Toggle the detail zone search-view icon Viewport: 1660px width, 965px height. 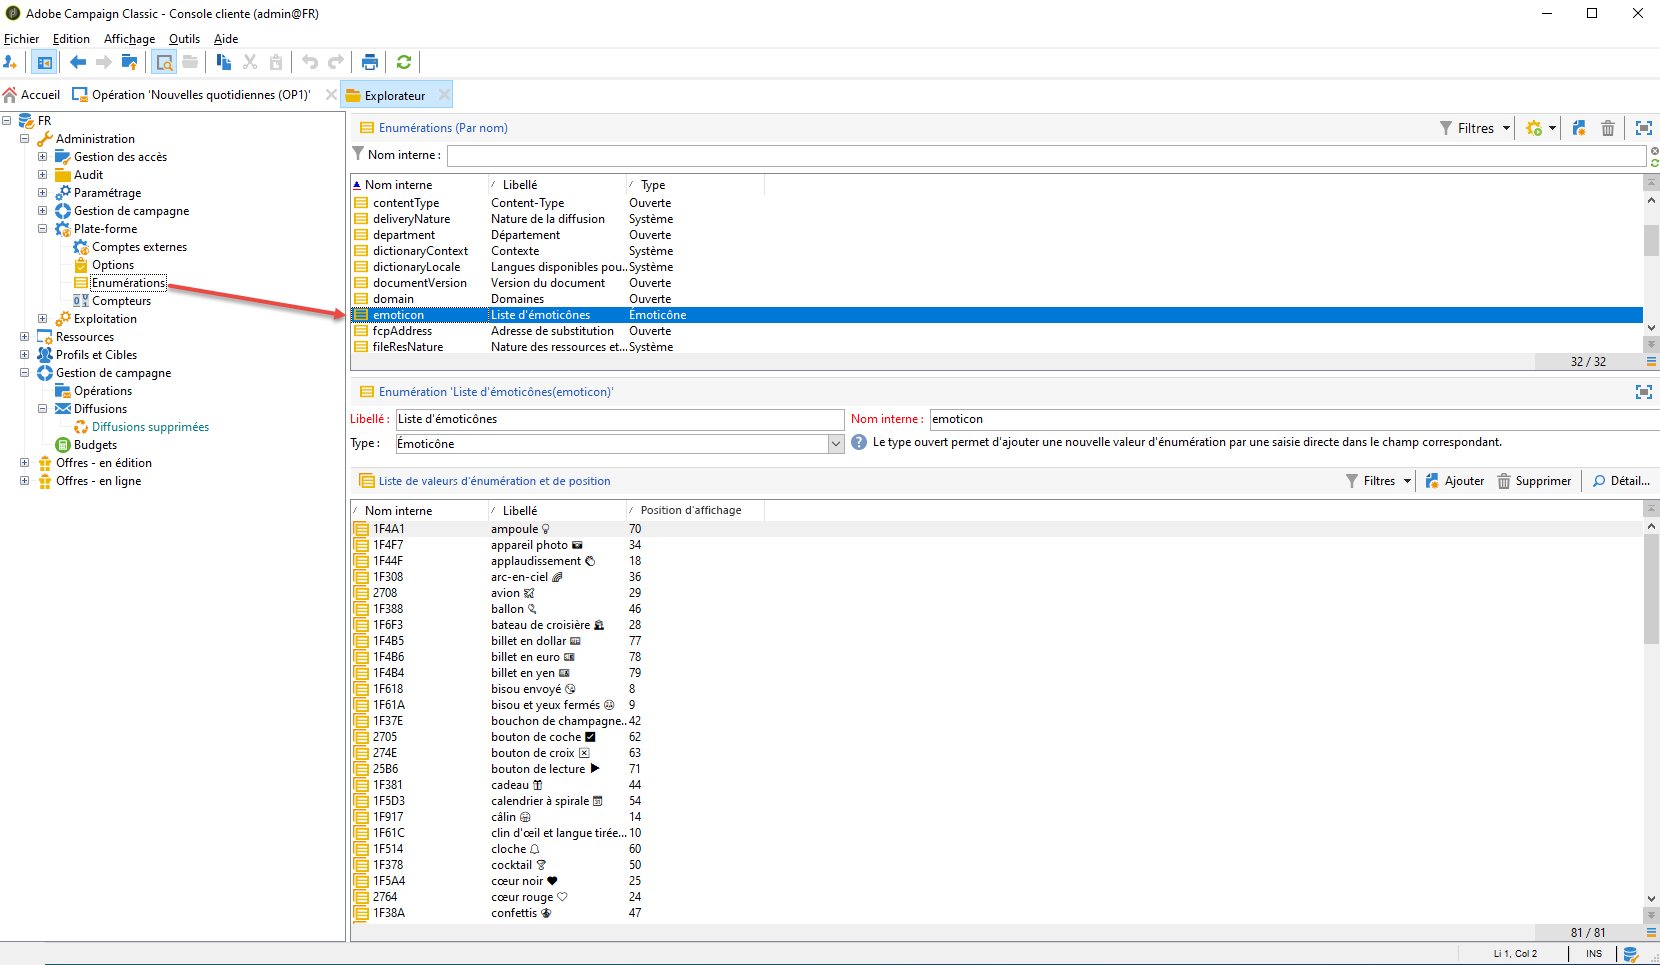(x=165, y=62)
